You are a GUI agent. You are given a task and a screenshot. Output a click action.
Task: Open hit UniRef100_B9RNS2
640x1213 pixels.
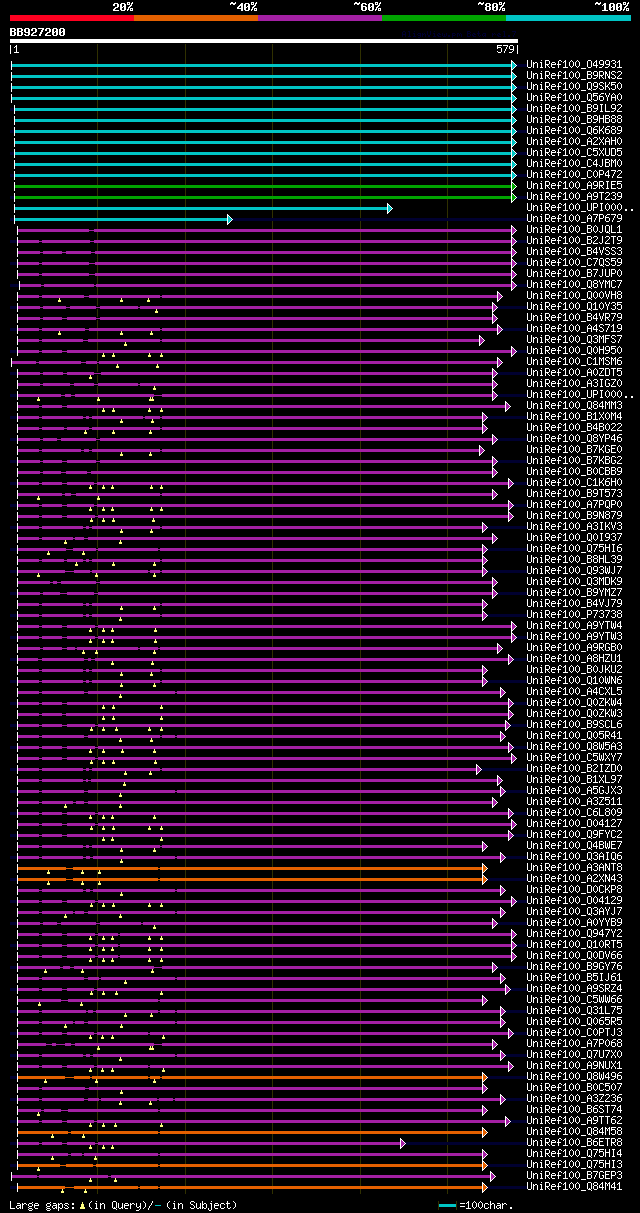pos(574,75)
